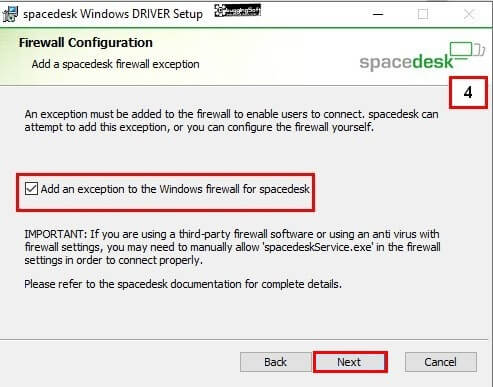Viewport: 493px width, 387px height.
Task: Proceed with the Next button
Action: 349,362
